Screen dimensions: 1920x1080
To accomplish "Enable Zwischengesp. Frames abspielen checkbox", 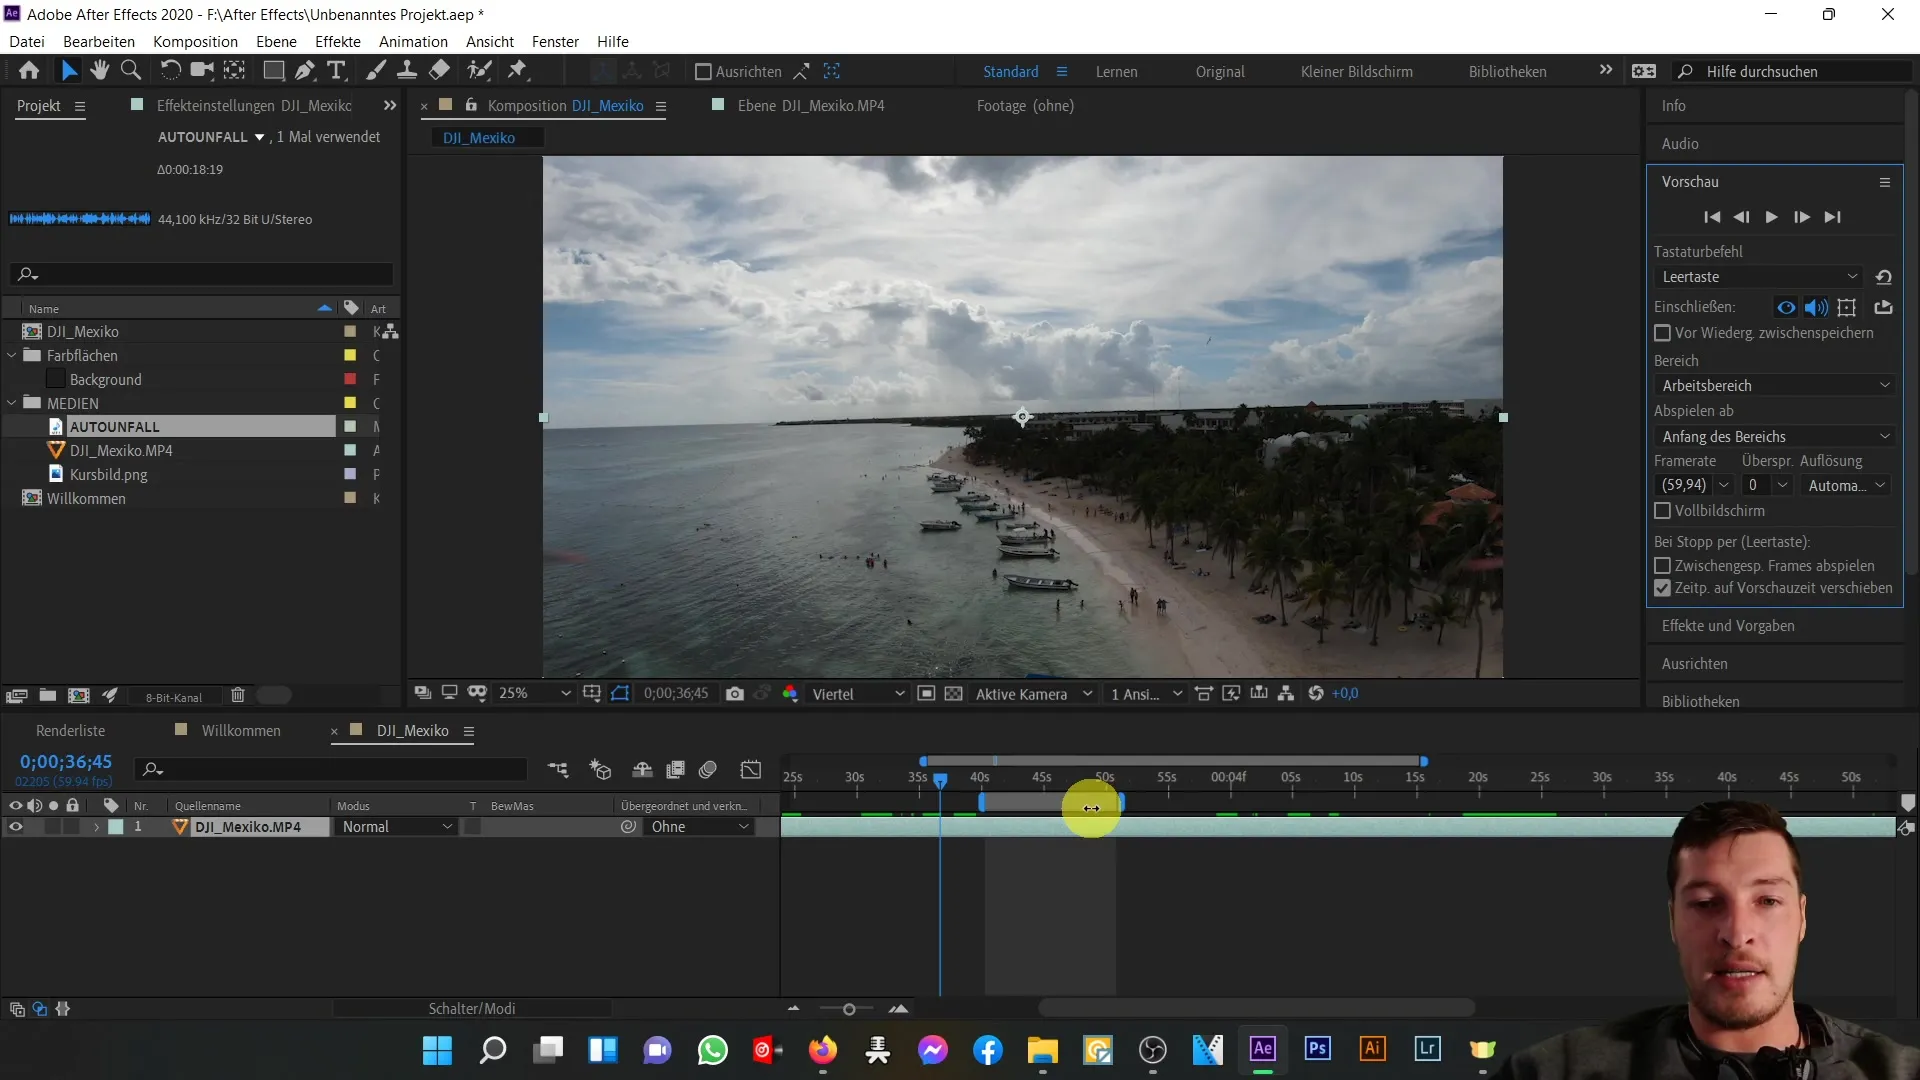I will (1663, 564).
